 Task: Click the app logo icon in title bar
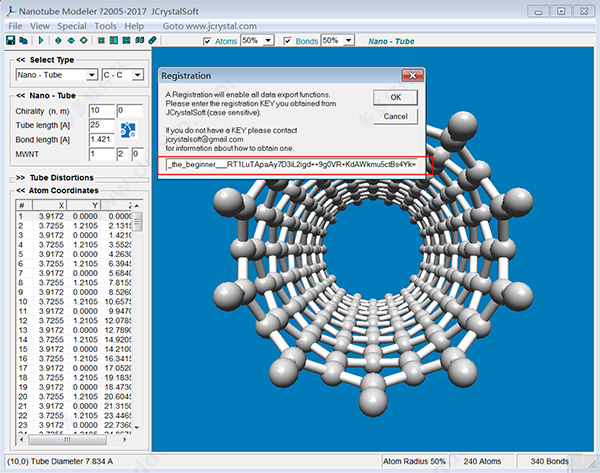tap(11, 11)
